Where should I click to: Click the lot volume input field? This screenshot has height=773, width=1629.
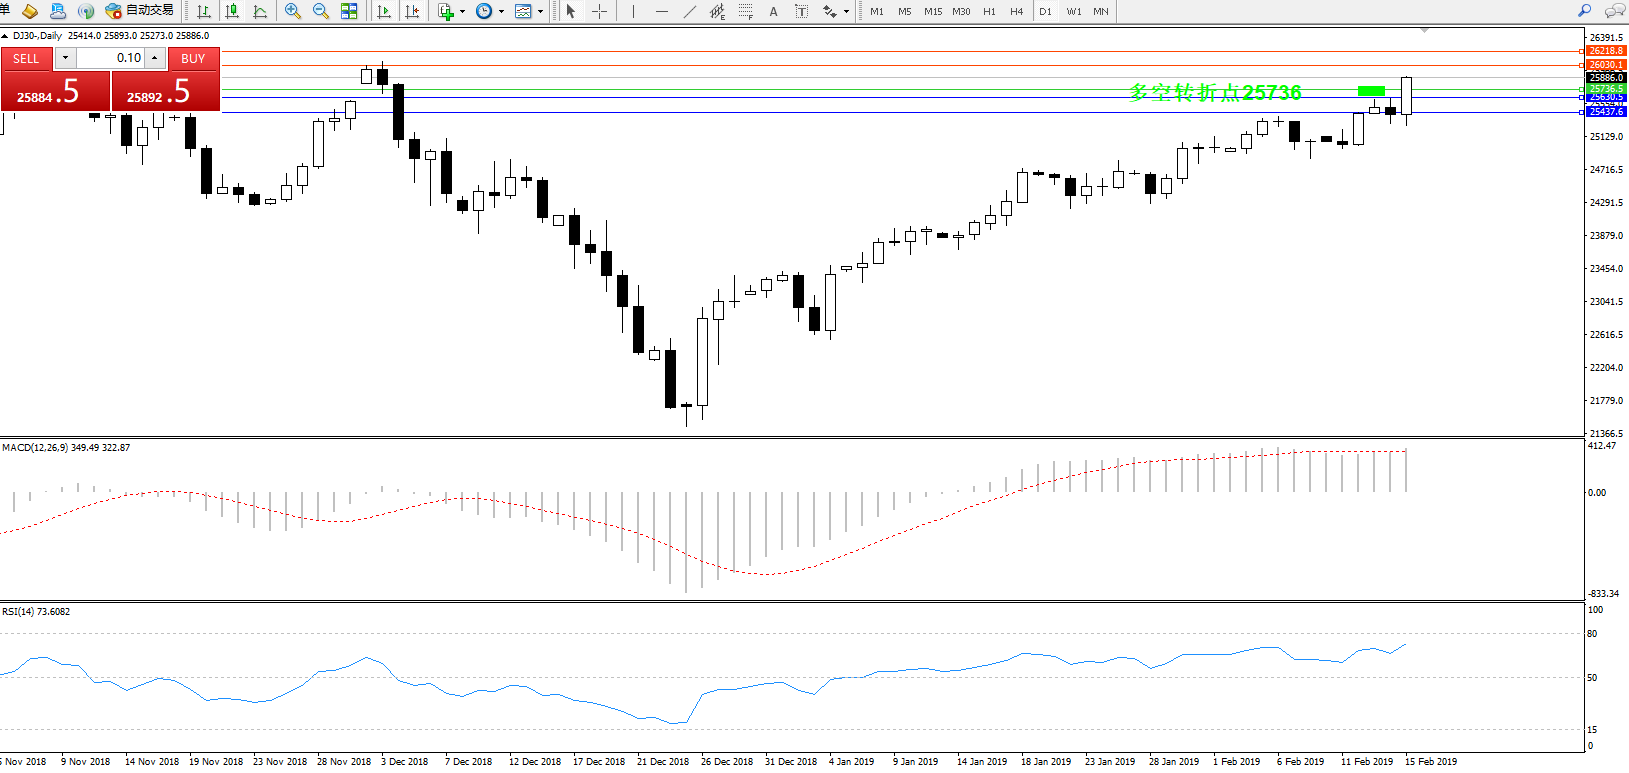(111, 58)
